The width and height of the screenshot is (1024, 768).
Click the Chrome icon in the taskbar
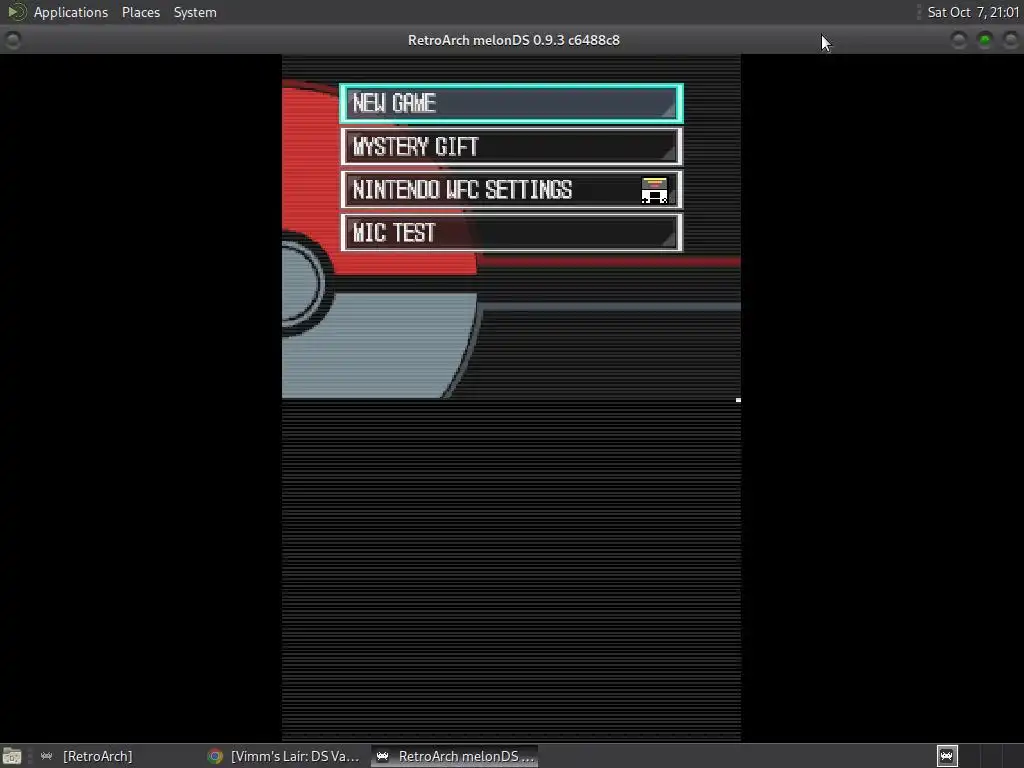click(x=215, y=756)
